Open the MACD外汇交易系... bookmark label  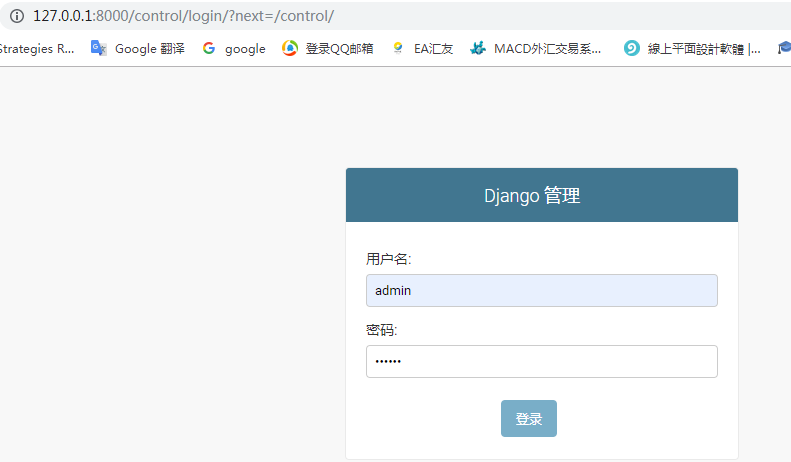pos(547,49)
